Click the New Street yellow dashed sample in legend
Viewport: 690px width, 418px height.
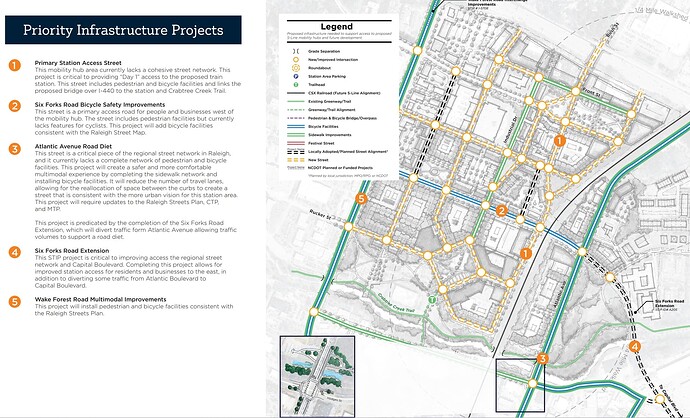point(296,160)
